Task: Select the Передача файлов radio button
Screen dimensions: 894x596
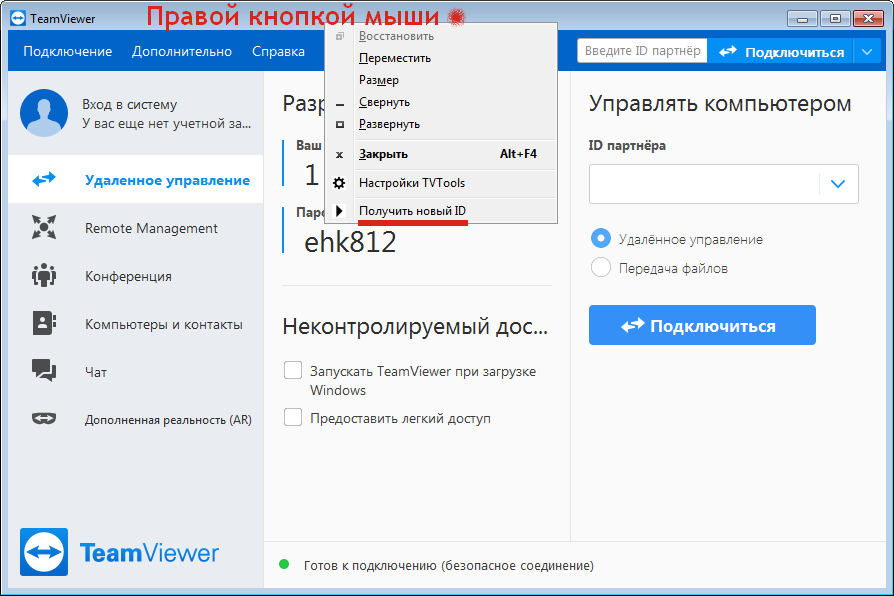Action: pos(601,268)
